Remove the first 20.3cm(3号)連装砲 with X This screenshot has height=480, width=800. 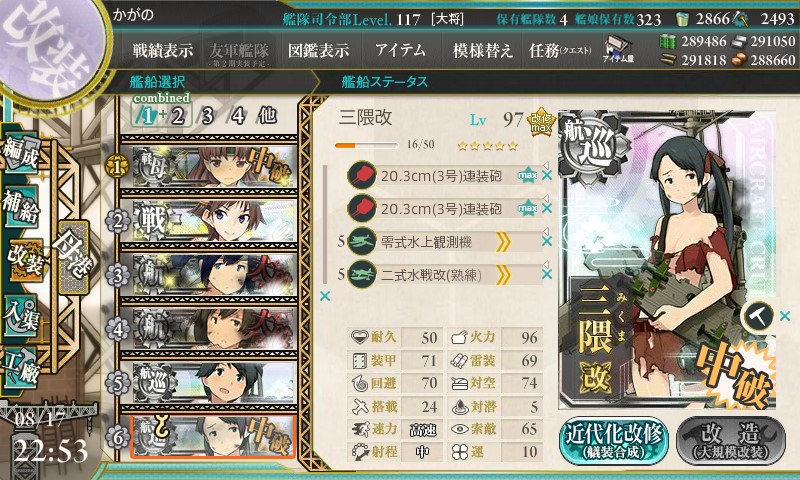click(547, 175)
